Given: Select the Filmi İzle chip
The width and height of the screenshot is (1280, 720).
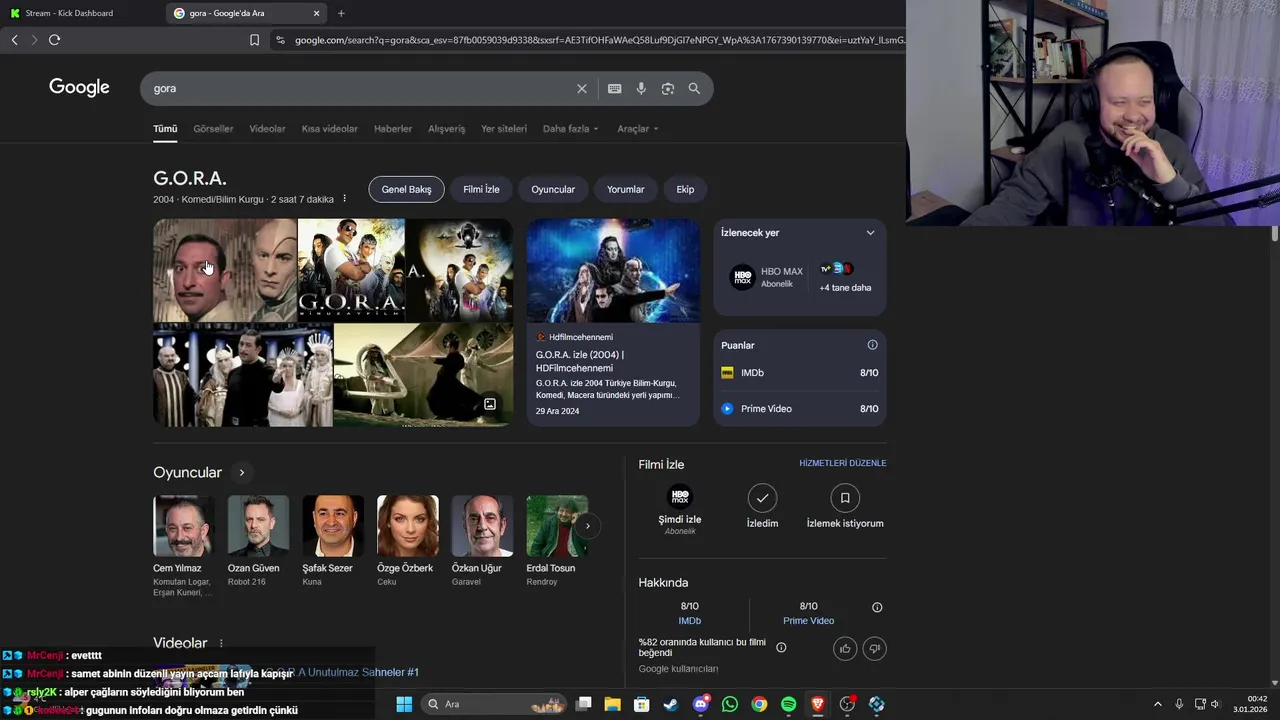Looking at the screenshot, I should [x=481, y=189].
